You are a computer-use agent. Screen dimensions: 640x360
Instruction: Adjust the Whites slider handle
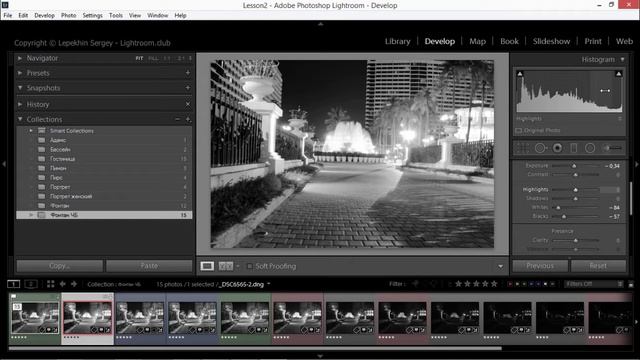pos(558,207)
